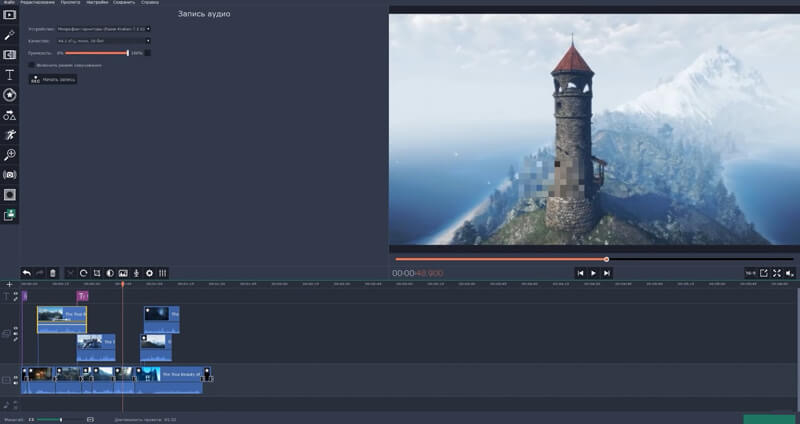
Task: Open the Справка menu
Action: (x=149, y=3)
